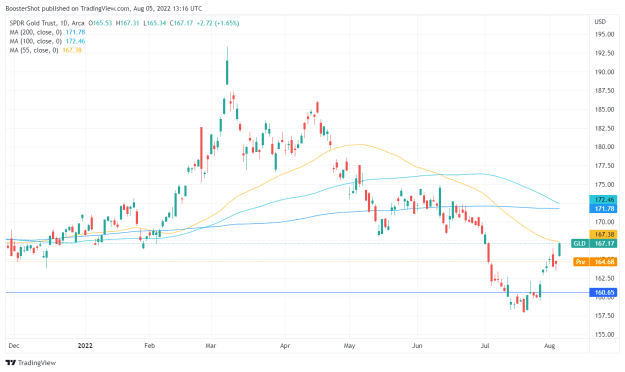Click the 155.00 price axis label
Viewport: 625px width, 372px height.
pos(604,335)
